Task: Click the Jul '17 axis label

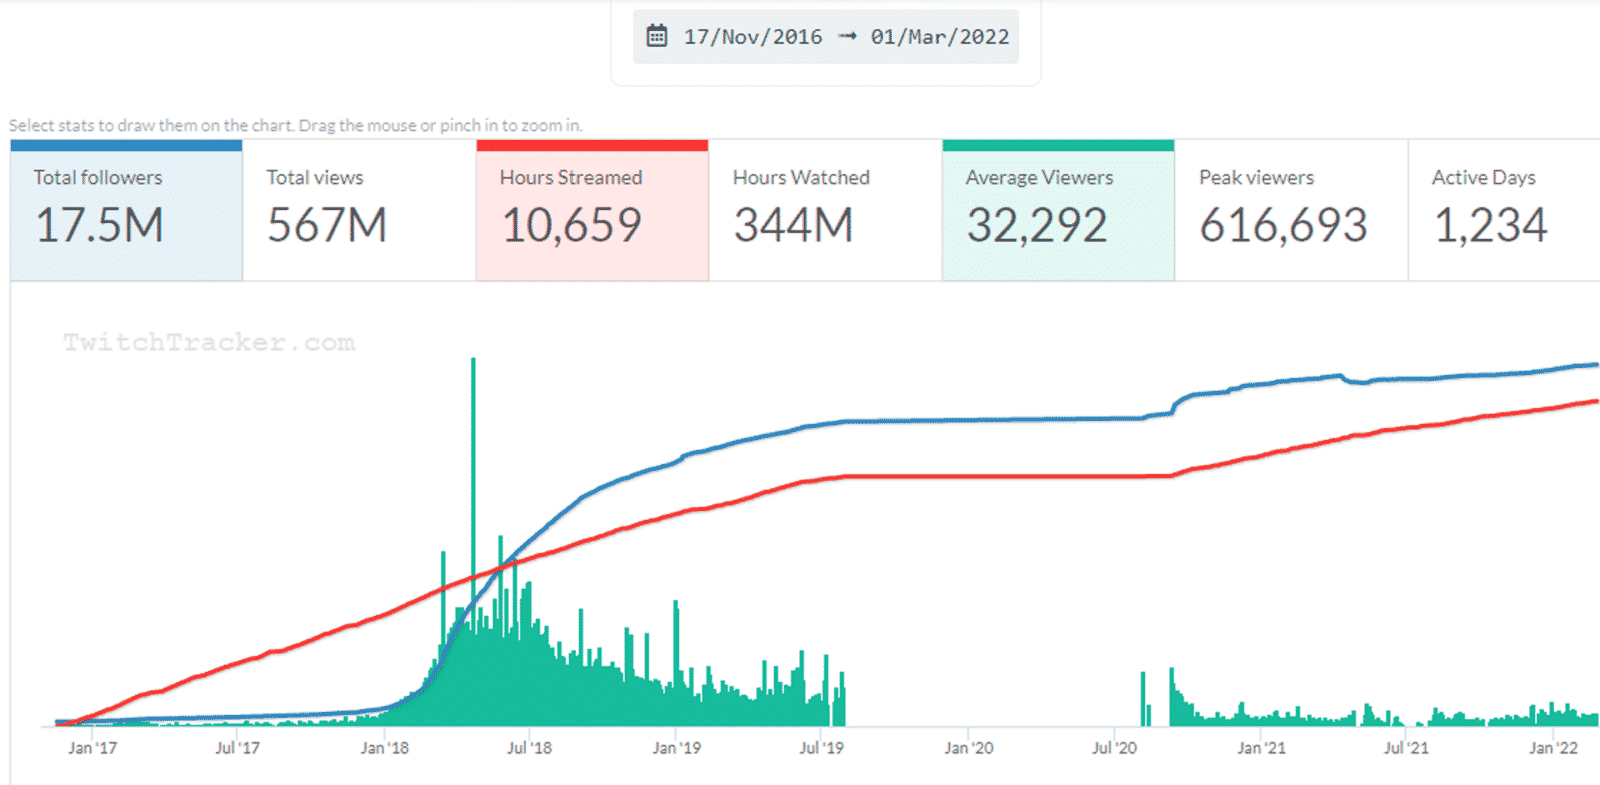Action: click(238, 748)
